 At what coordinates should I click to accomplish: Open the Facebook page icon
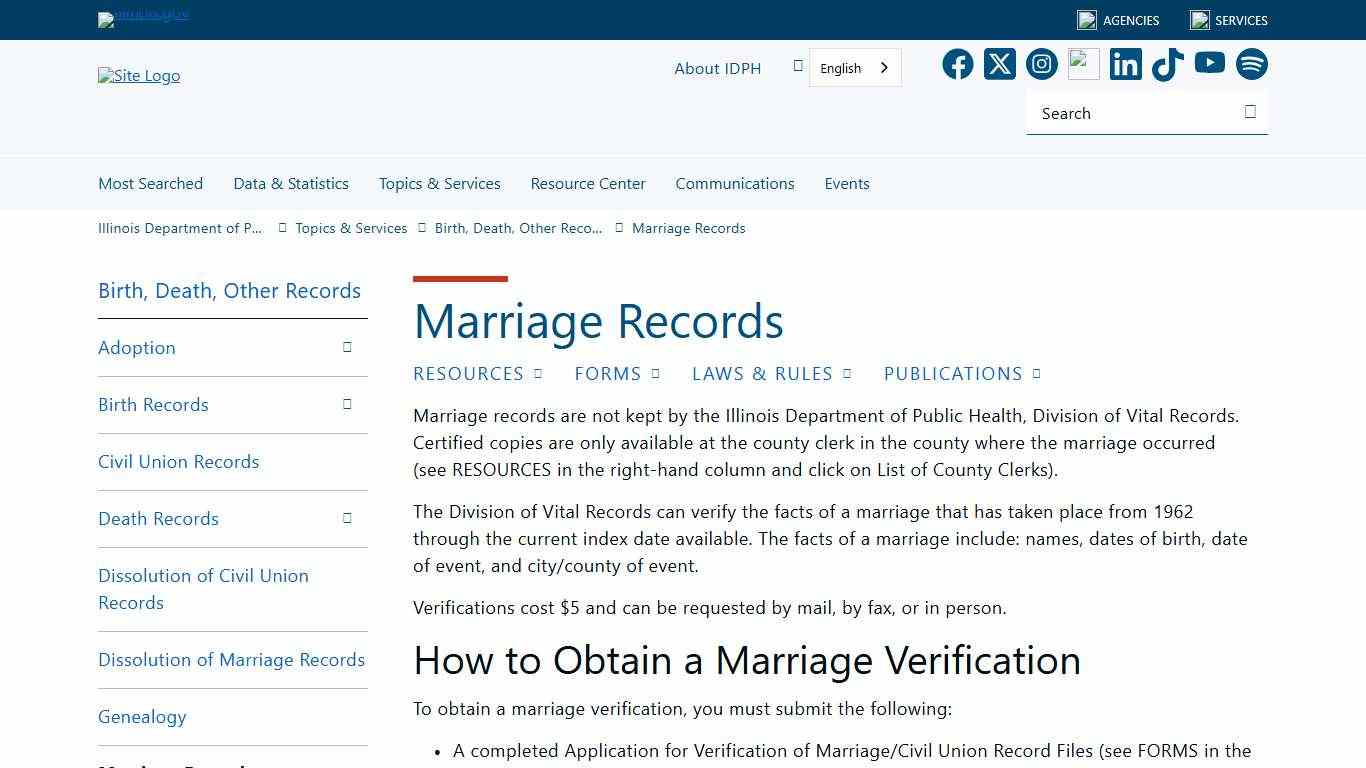[x=957, y=63]
